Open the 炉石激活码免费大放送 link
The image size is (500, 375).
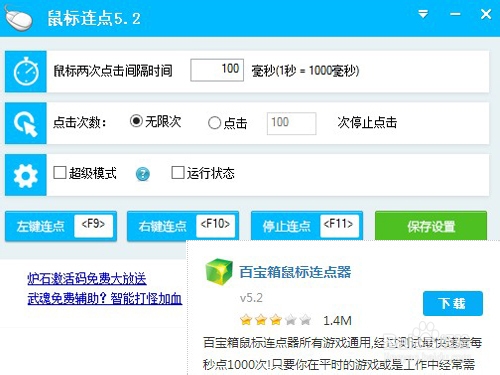click(87, 279)
